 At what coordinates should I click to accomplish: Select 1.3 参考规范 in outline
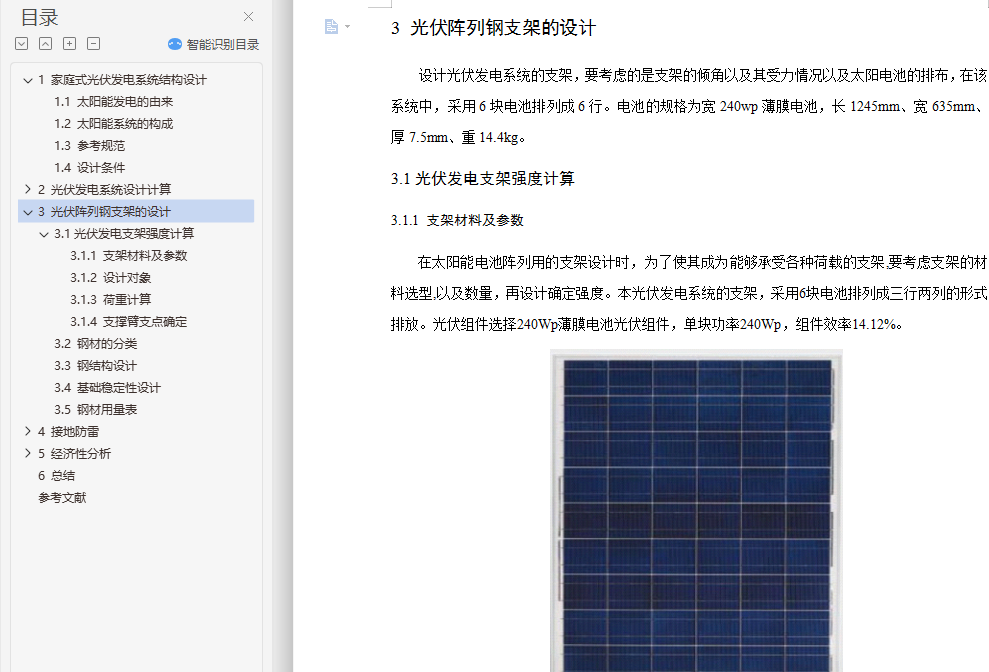(x=90, y=146)
